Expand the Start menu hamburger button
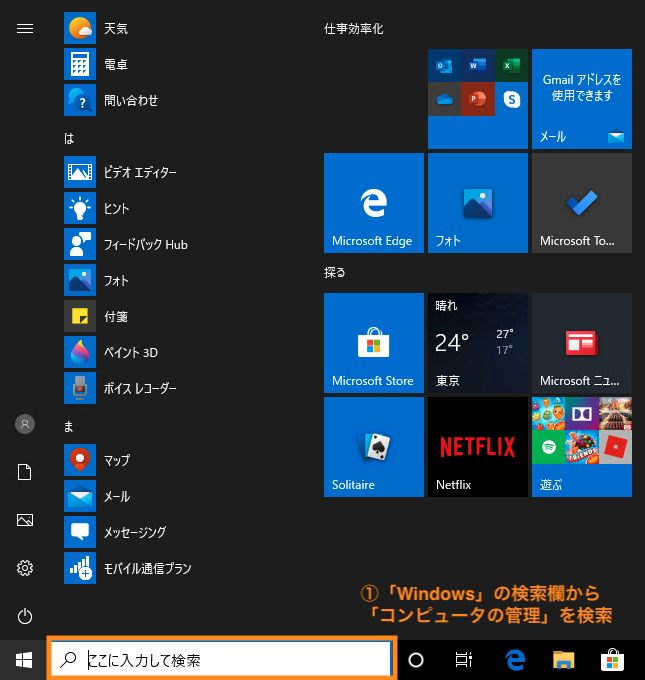This screenshot has width=645, height=680. [25, 29]
